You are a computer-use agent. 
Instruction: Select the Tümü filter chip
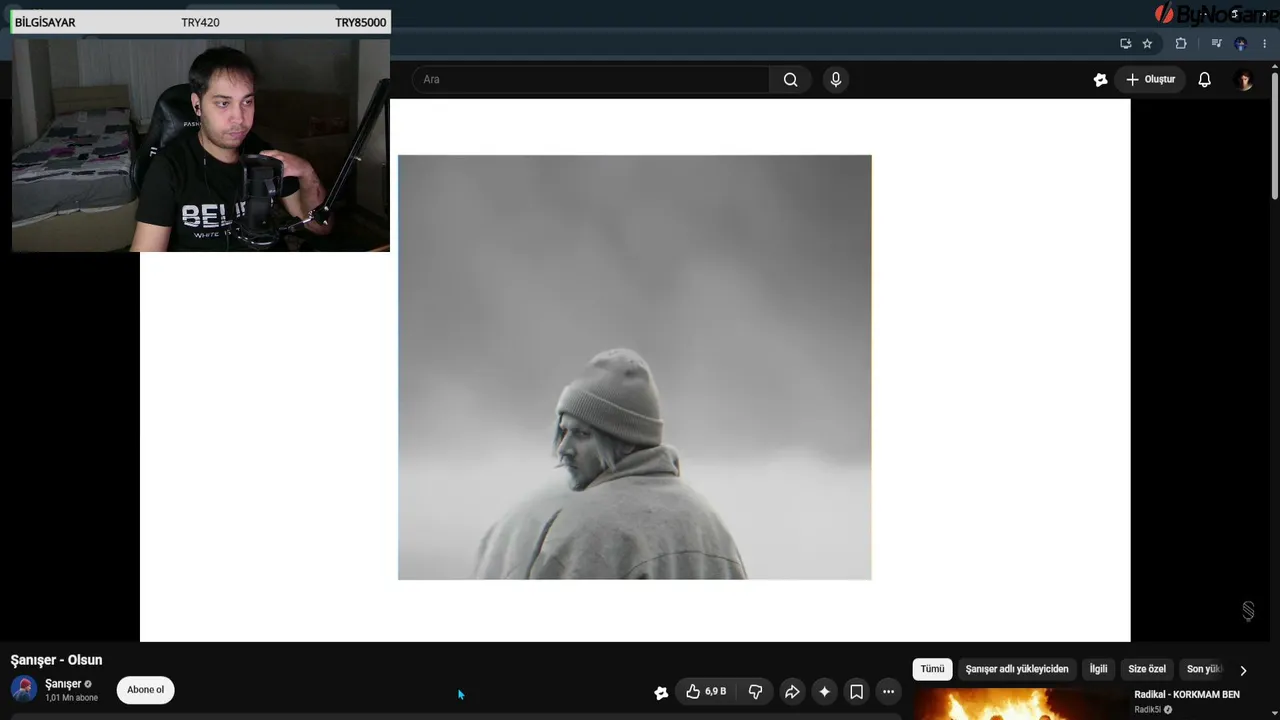click(x=932, y=669)
